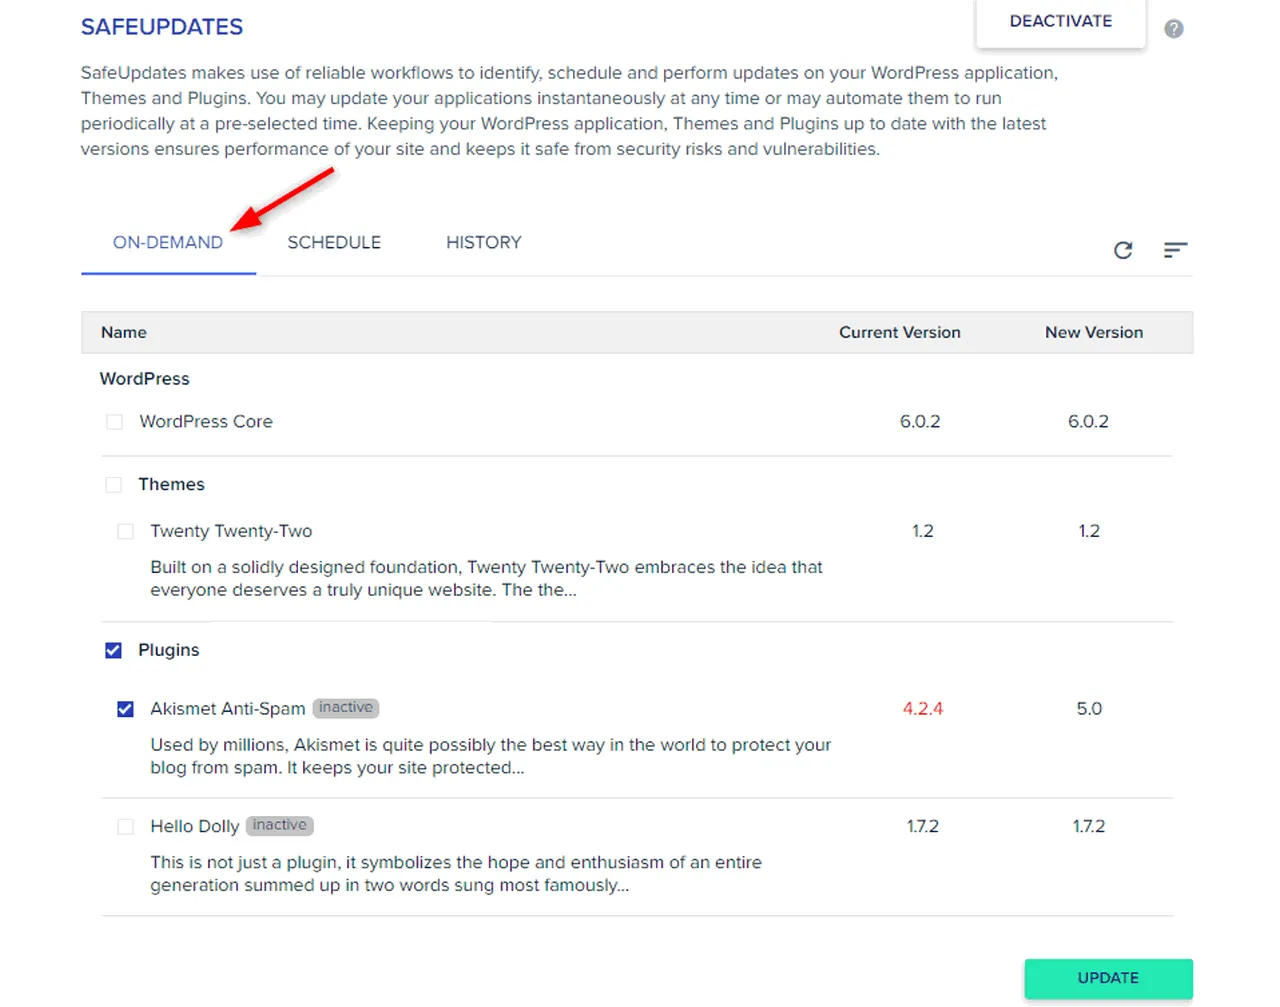
Task: Refresh the updates list
Action: (1123, 250)
